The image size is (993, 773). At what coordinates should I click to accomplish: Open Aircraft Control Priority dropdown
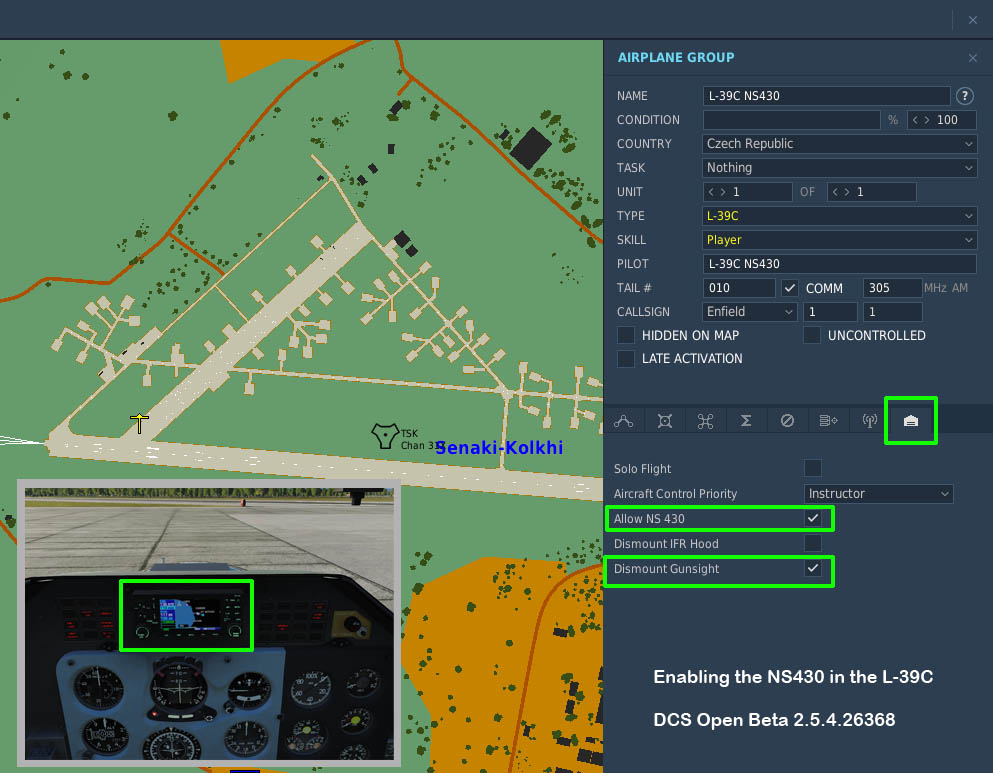point(878,494)
